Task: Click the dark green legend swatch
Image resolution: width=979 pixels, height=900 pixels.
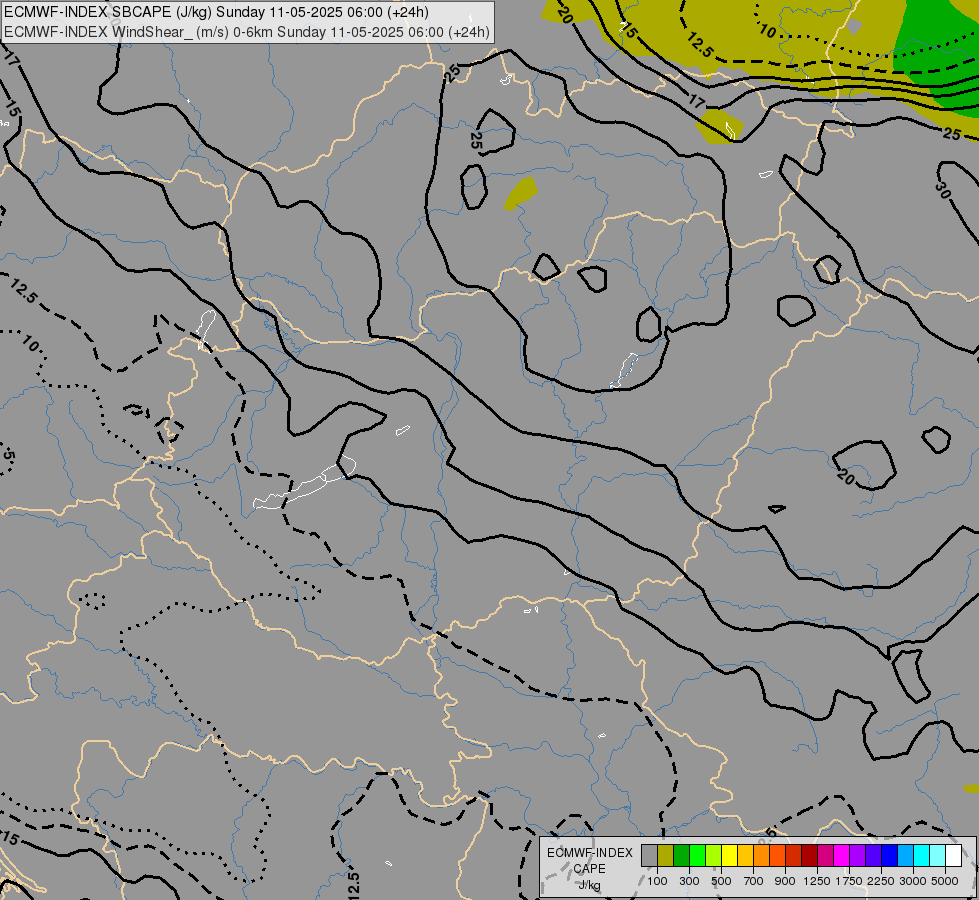Action: 681,855
